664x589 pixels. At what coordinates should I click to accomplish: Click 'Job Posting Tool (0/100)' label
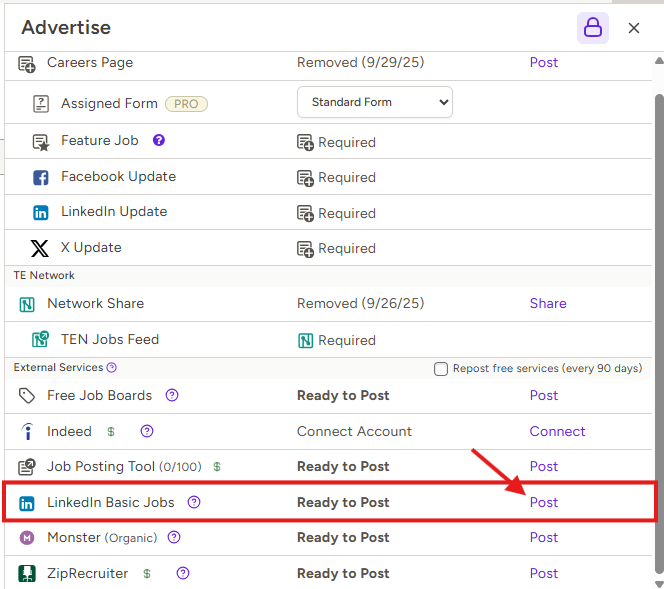(x=124, y=466)
